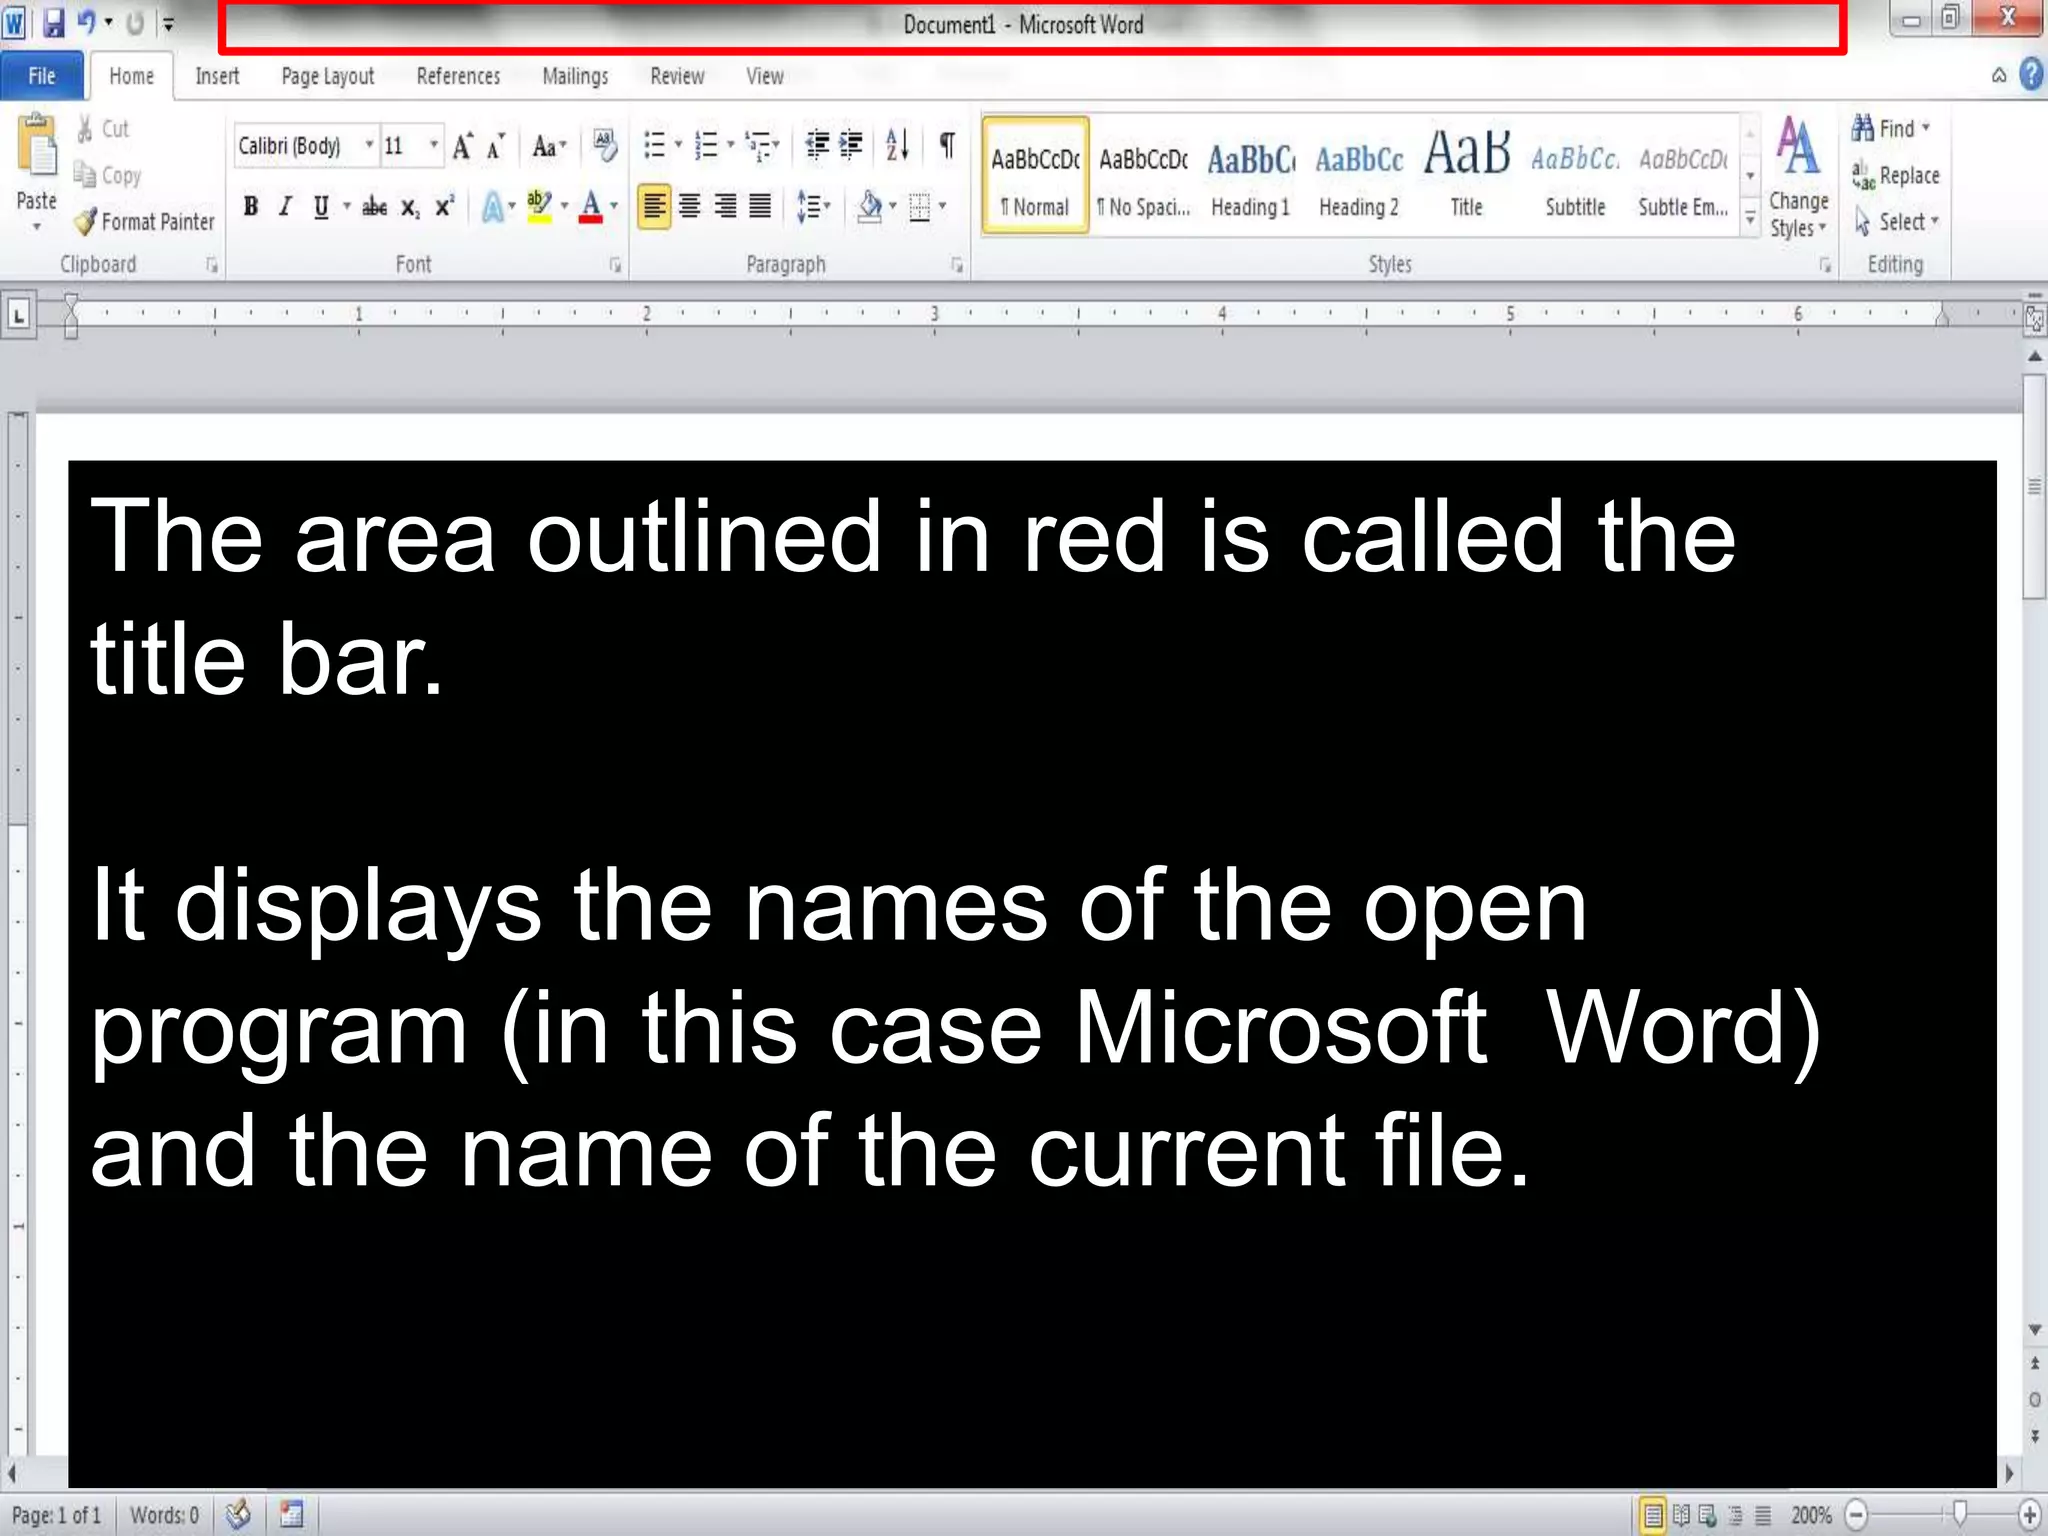Image resolution: width=2048 pixels, height=1536 pixels.
Task: Toggle Strikethrough formatting
Action: tap(374, 207)
